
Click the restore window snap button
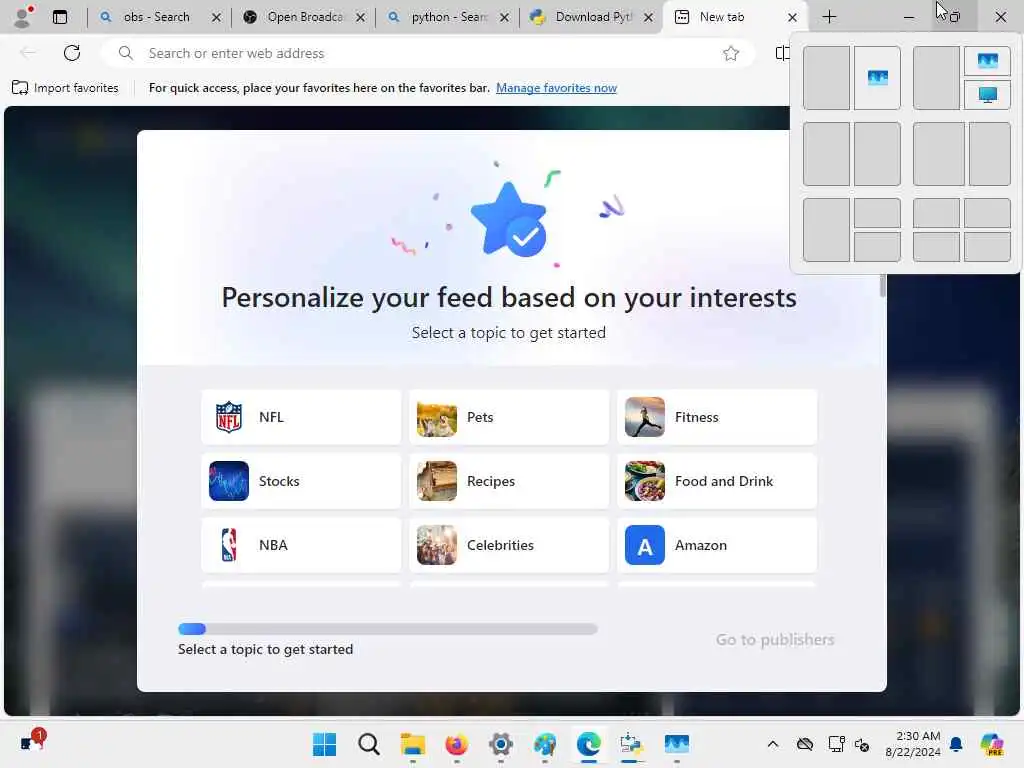(x=954, y=17)
